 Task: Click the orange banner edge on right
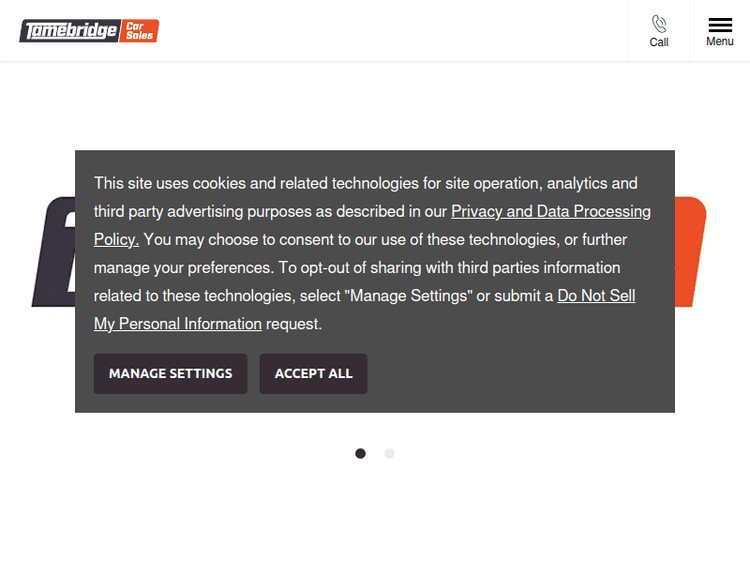[691, 250]
